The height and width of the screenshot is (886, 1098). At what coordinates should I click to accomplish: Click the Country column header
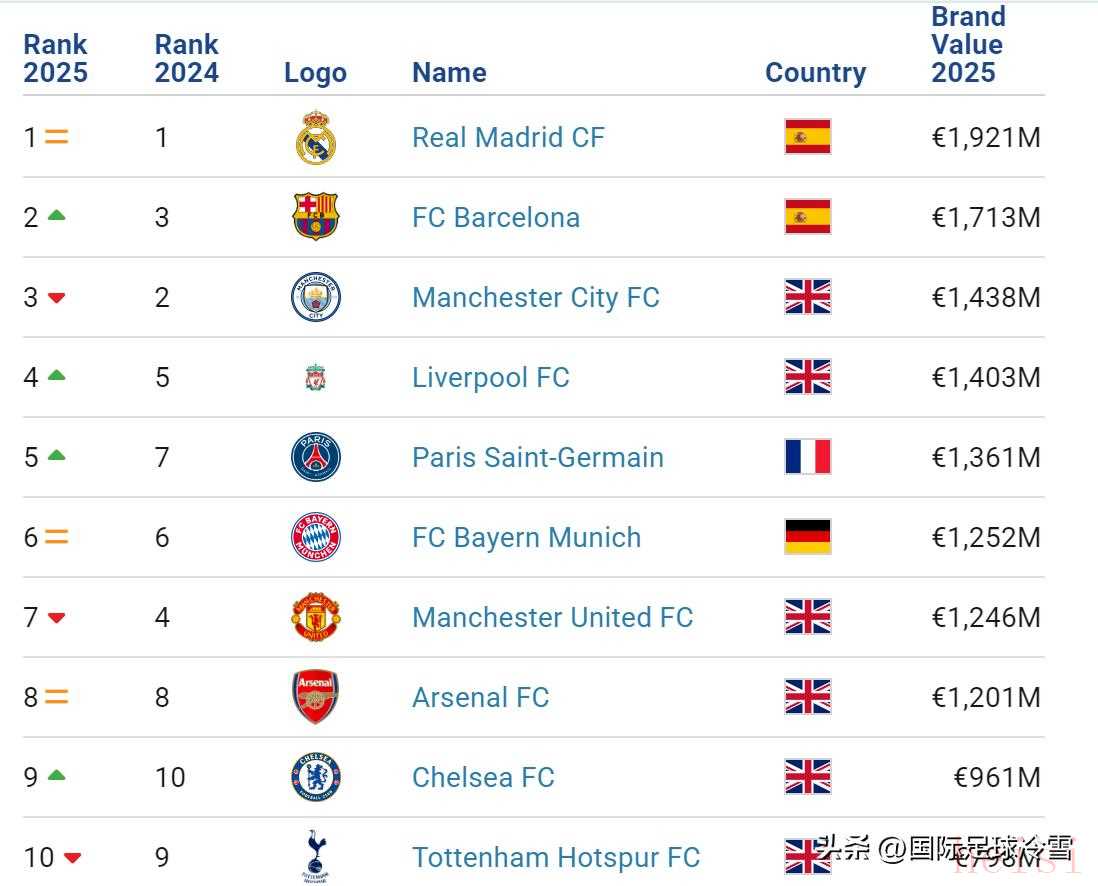point(816,72)
